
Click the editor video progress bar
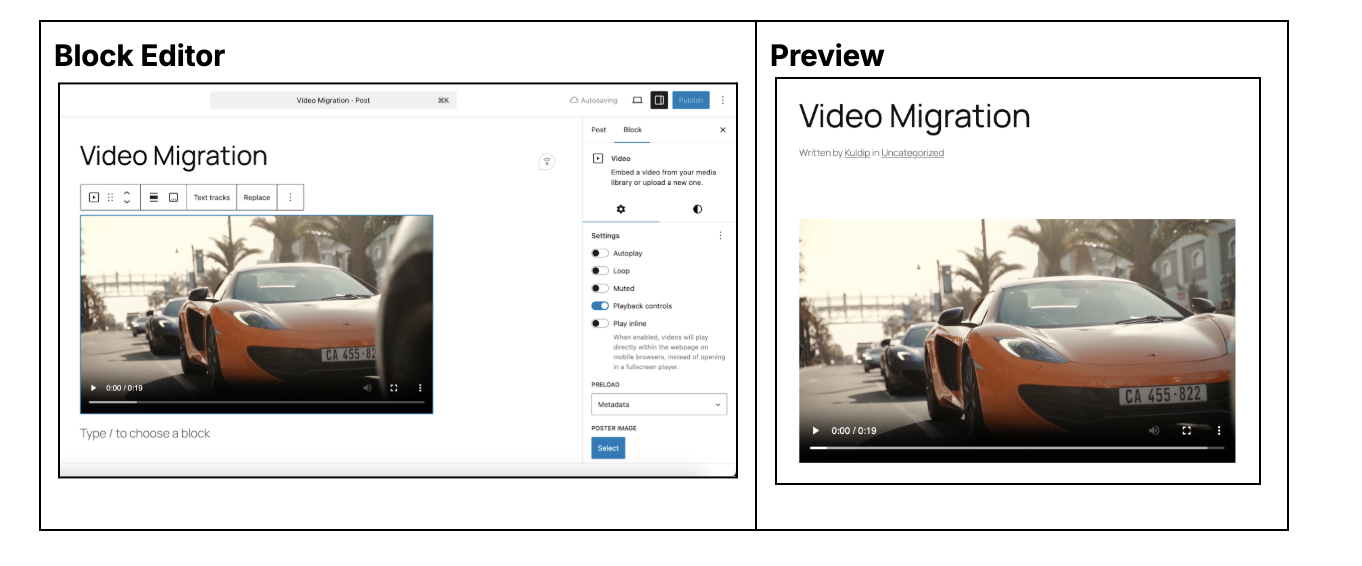click(x=256, y=402)
